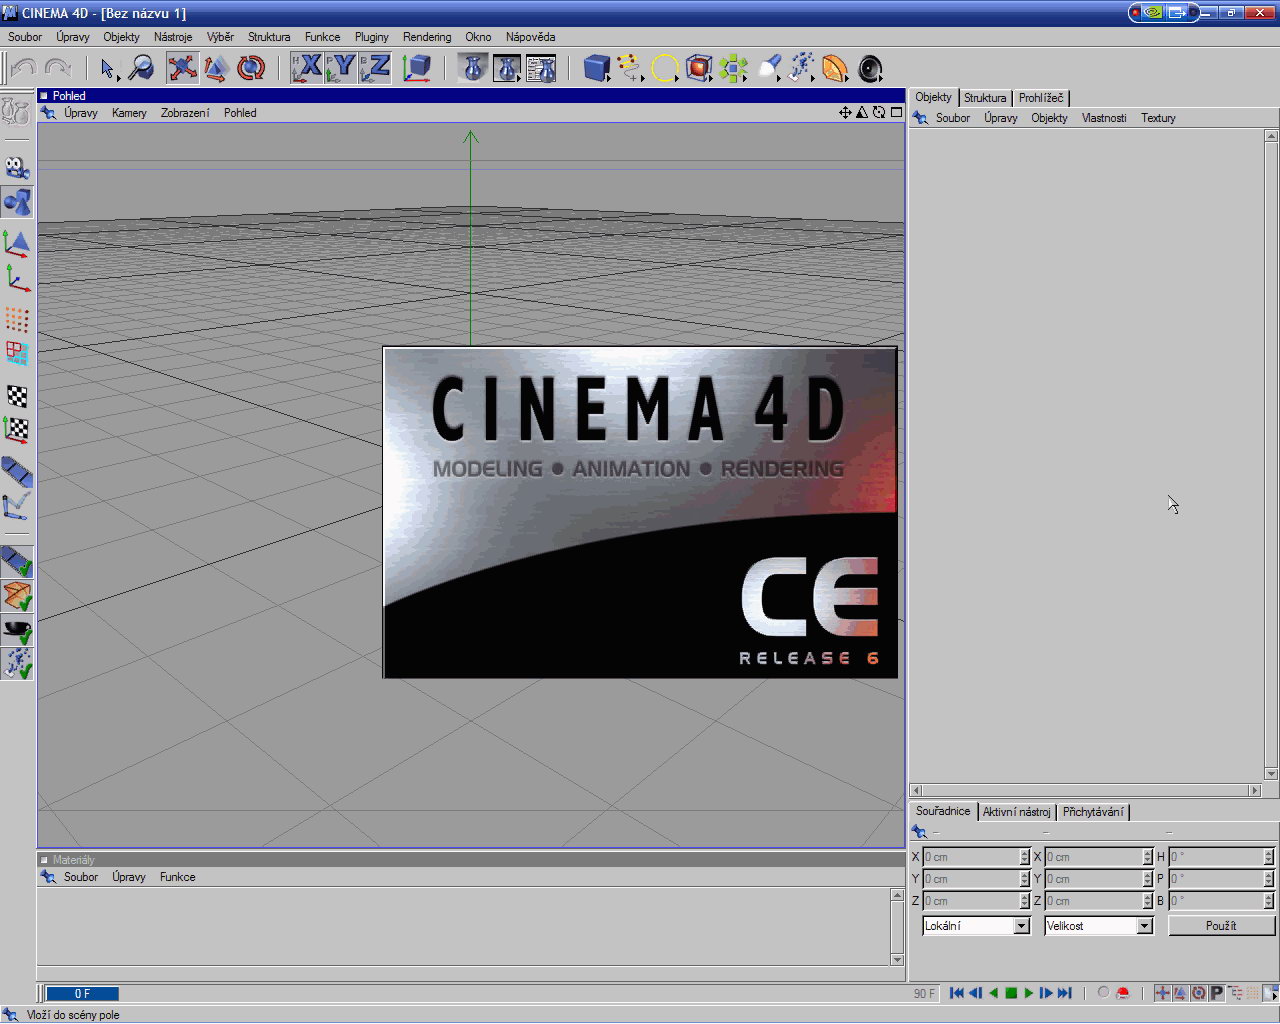Screen dimensions: 1280x1024
Task: Select the object axis tool
Action: (x=17, y=243)
